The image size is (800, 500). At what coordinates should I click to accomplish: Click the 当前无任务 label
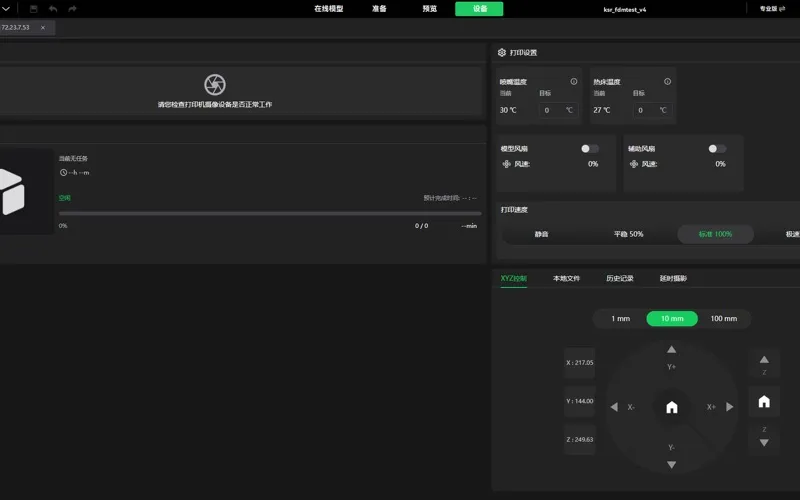pyautogui.click(x=73, y=159)
